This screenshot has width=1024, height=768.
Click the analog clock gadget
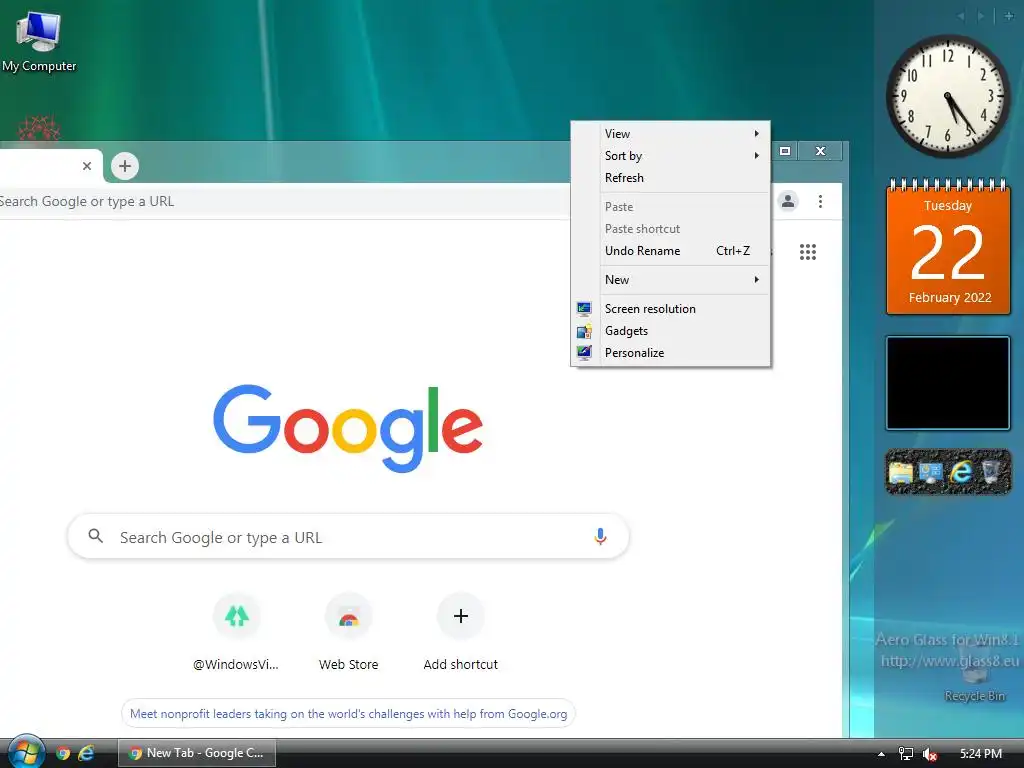(x=948, y=96)
